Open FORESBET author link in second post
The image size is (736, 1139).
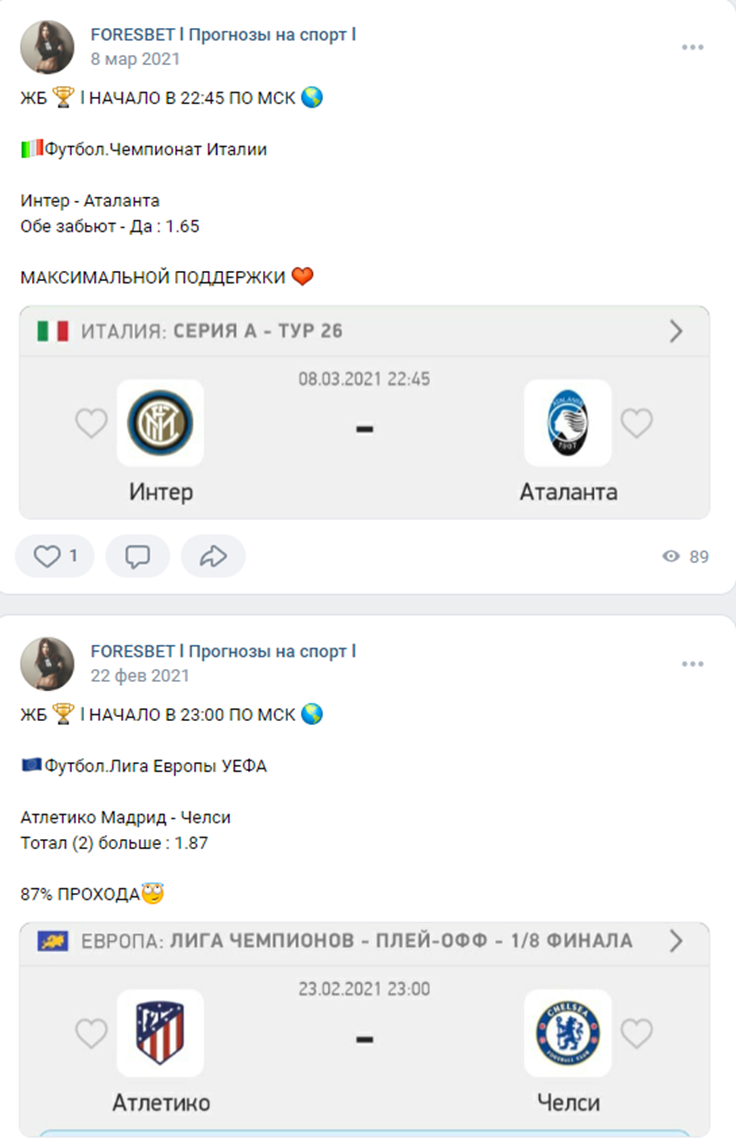tap(223, 652)
